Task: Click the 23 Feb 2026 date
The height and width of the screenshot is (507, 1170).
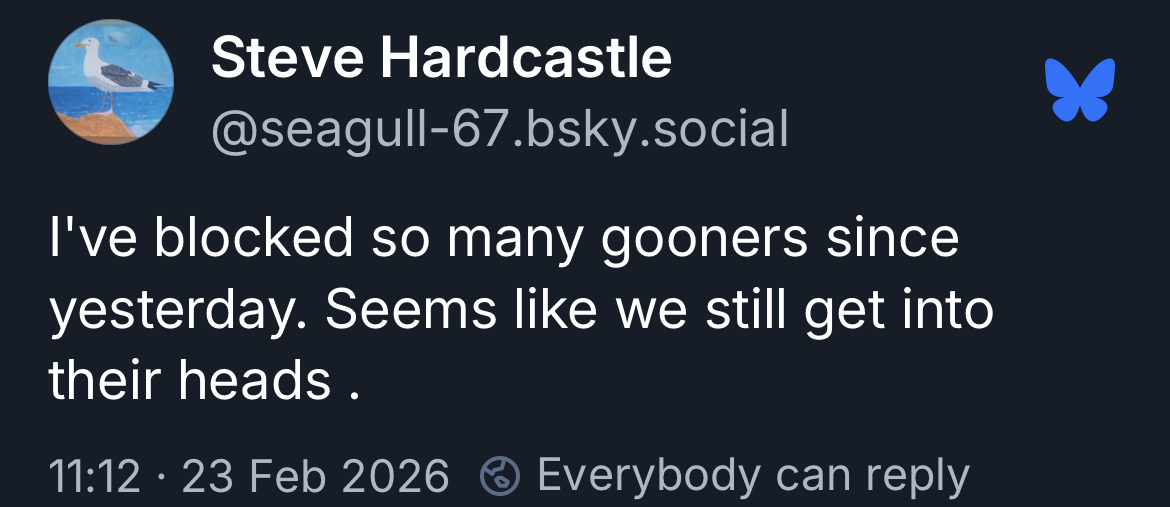Action: click(x=315, y=476)
